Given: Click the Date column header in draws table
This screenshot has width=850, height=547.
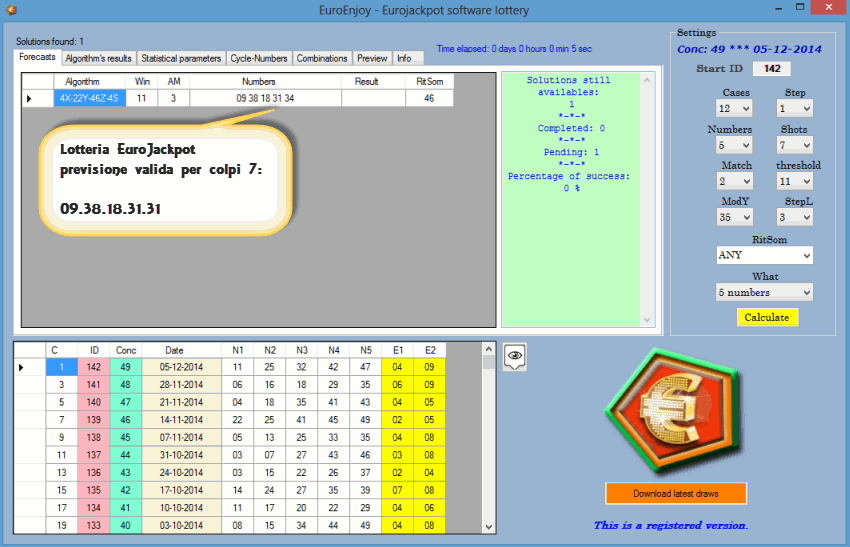Looking at the screenshot, I should coord(181,350).
